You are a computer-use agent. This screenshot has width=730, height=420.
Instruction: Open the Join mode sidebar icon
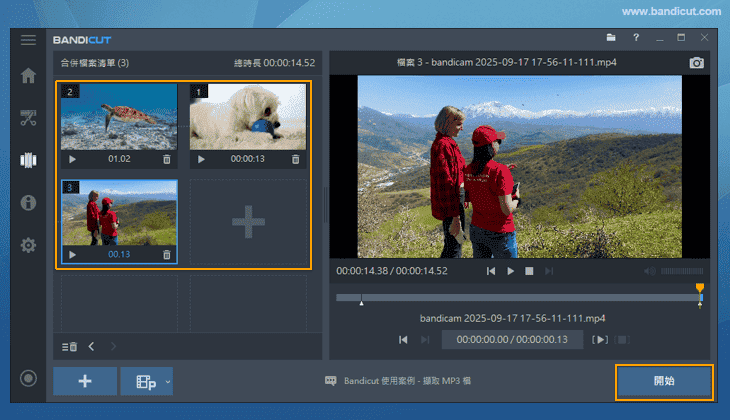click(28, 160)
